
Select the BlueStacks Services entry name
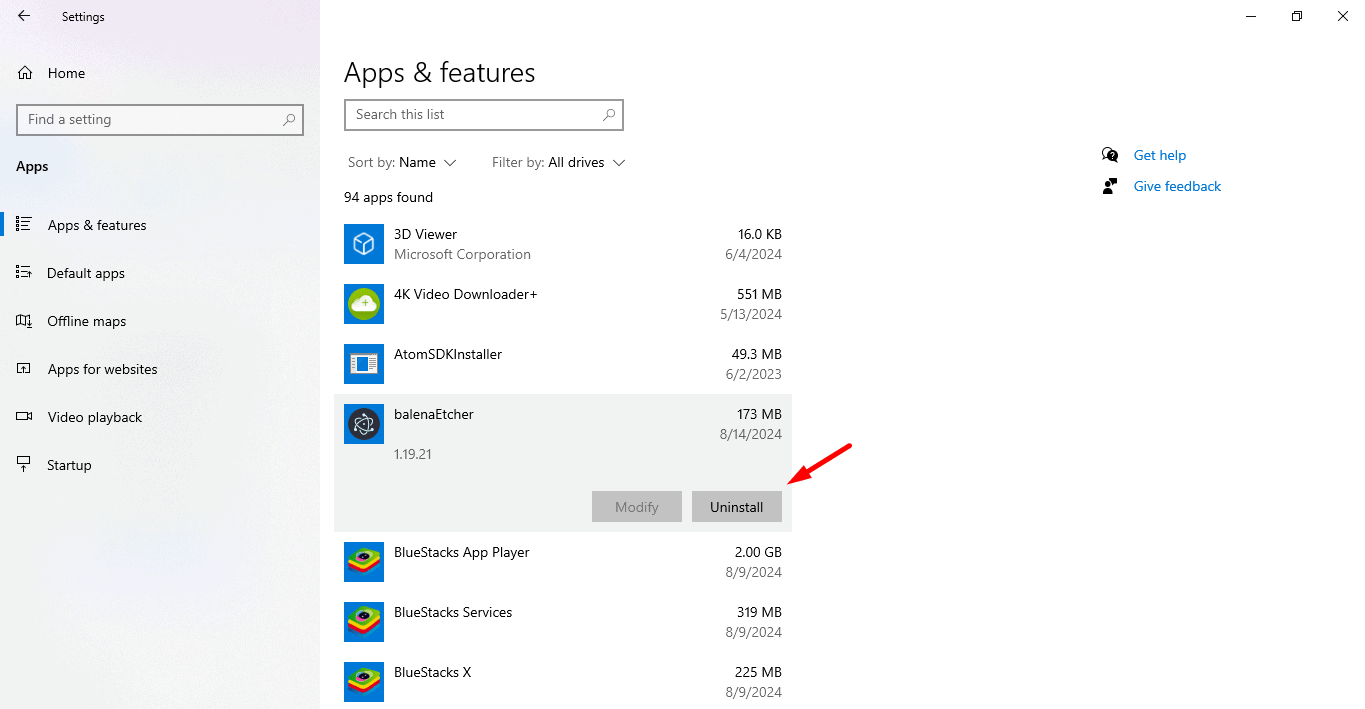453,612
